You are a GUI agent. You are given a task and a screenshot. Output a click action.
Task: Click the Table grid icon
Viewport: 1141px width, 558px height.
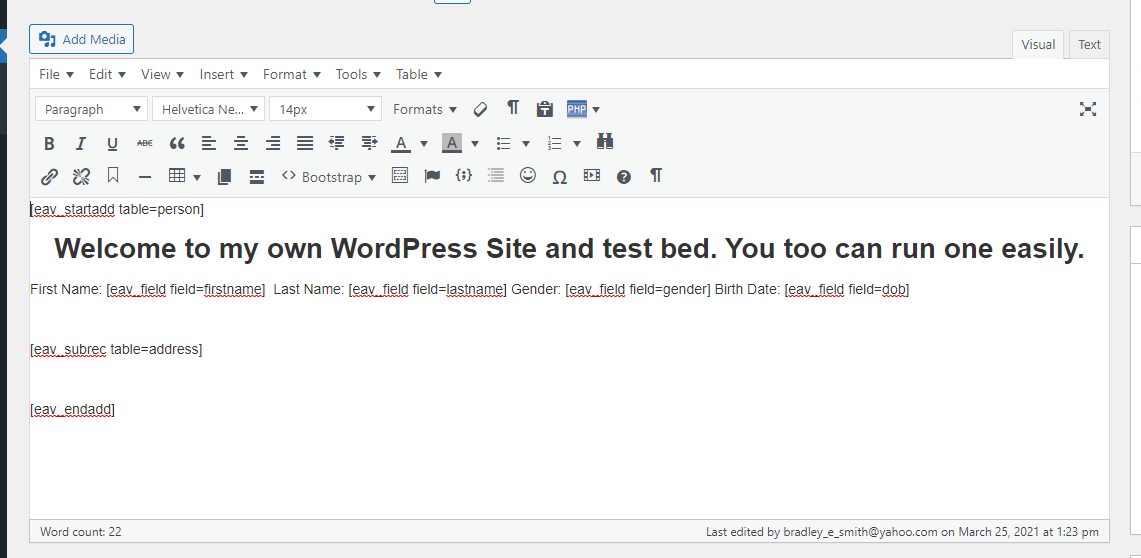click(x=176, y=176)
